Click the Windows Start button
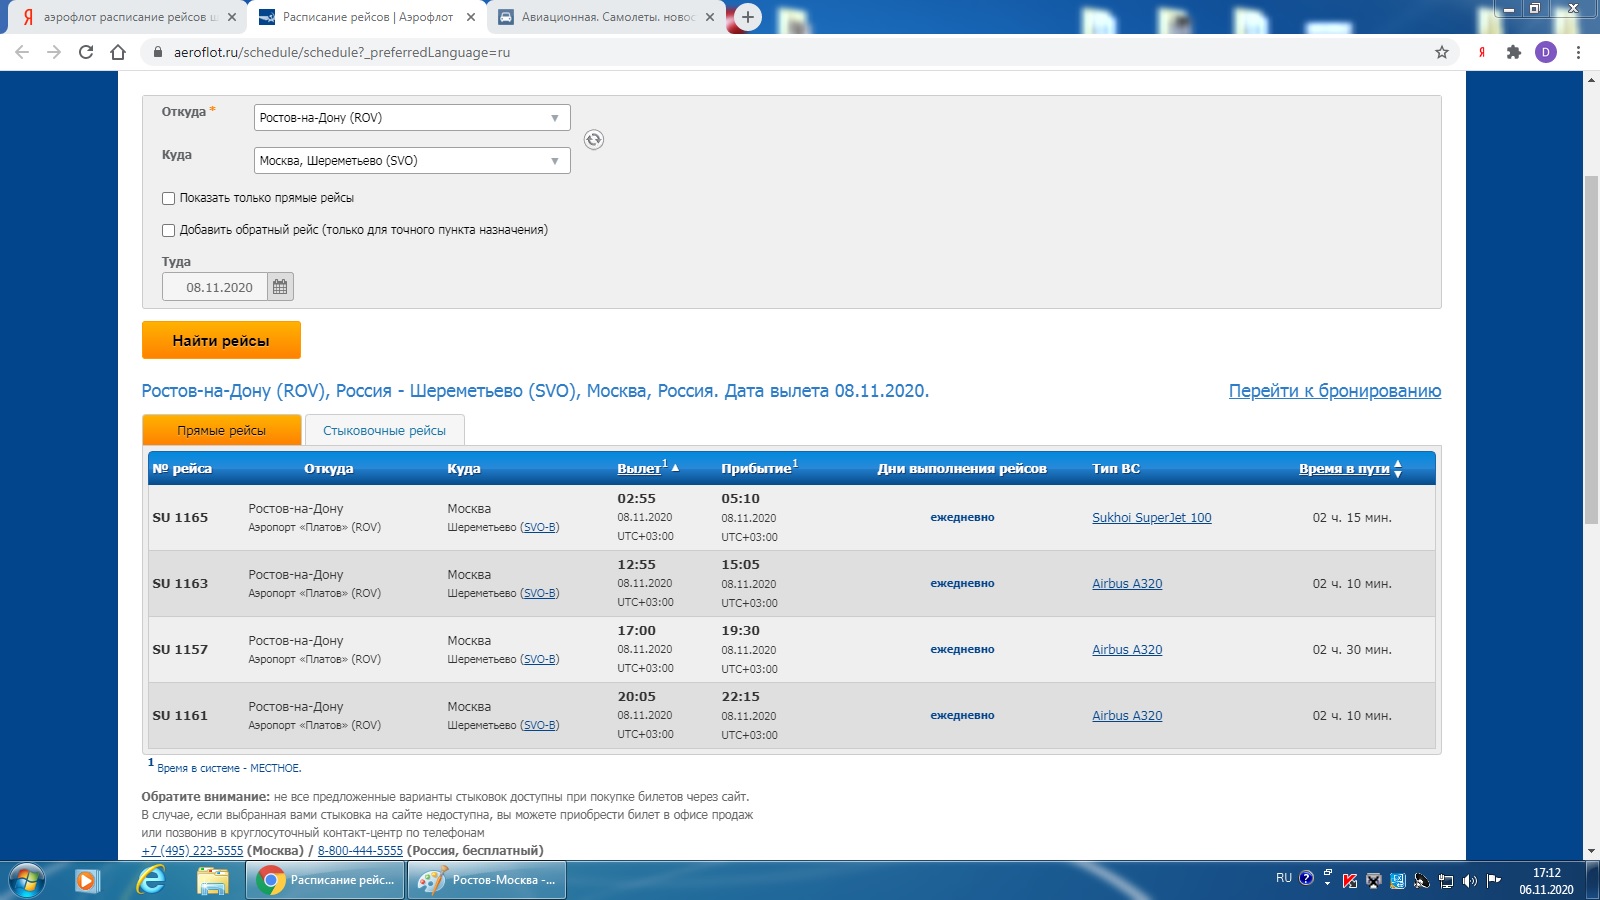This screenshot has width=1600, height=900. point(27,880)
